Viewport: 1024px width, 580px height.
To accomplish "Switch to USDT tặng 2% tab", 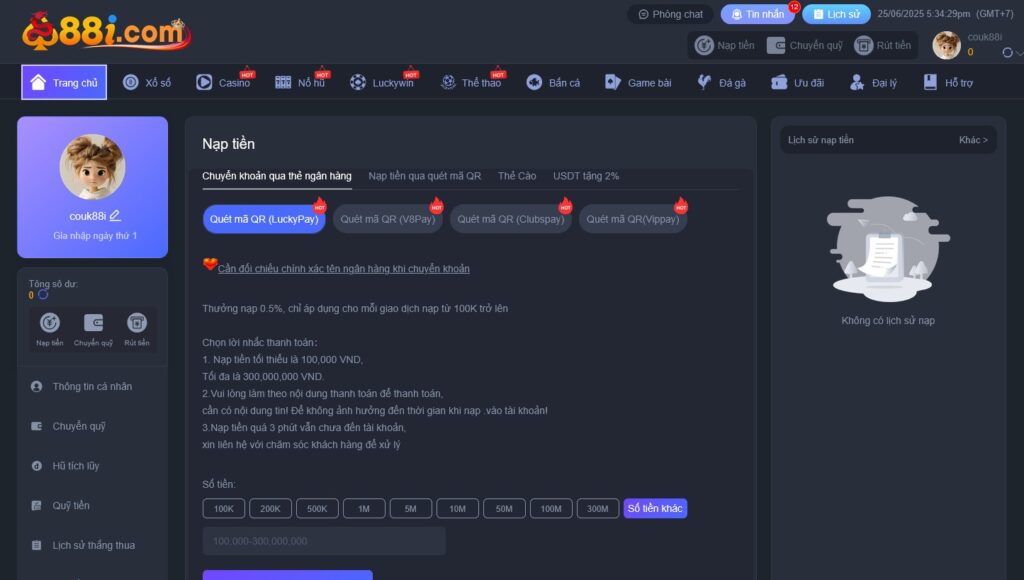I will click(586, 176).
